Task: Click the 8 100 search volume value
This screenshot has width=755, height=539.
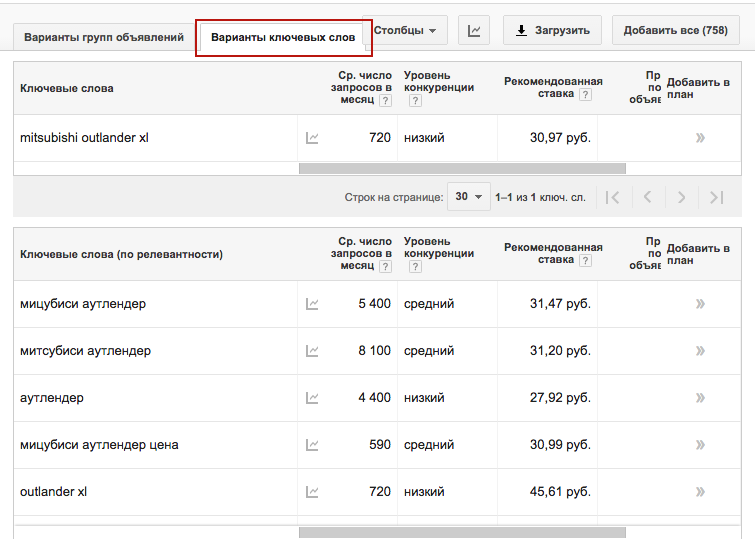Action: point(375,351)
